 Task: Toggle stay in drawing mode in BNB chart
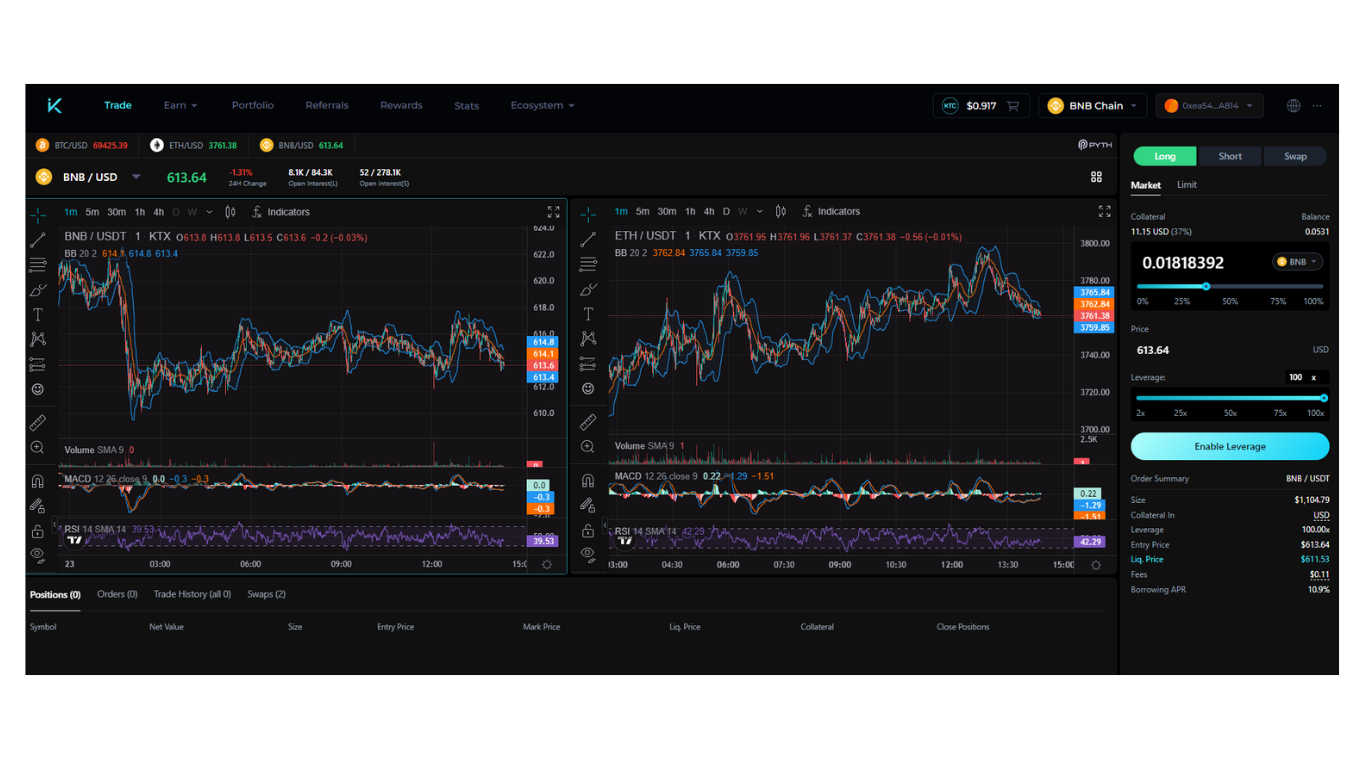click(37, 506)
